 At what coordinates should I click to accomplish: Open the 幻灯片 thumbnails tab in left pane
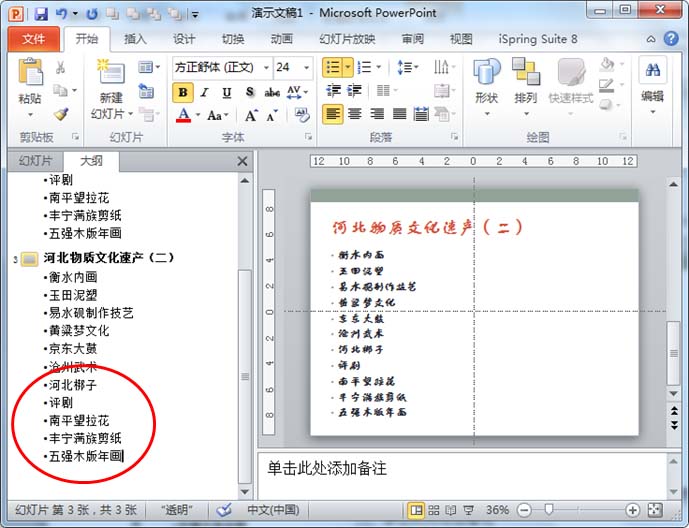coord(33,161)
